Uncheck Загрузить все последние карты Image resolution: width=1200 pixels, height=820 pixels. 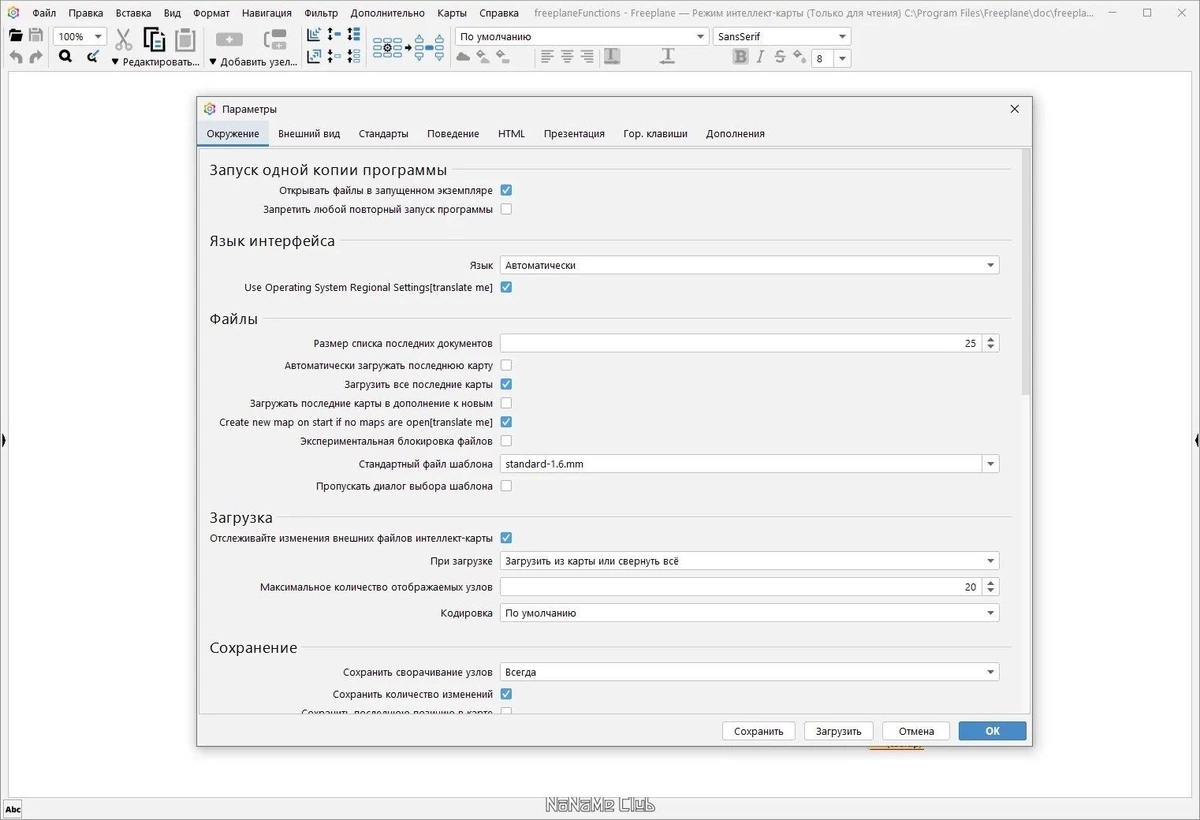(506, 384)
